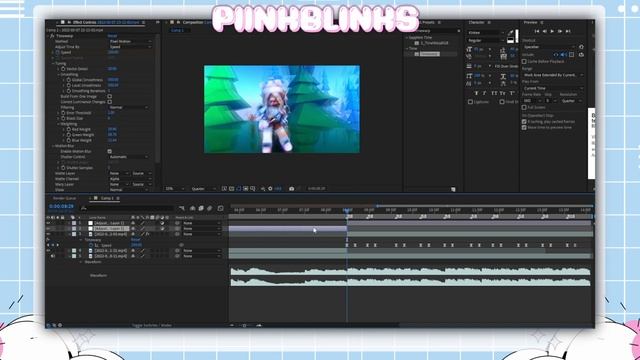Screen dimensions: 640x360
Task: Toggle Faux Bold in Character panel
Action: (x=476, y=93)
